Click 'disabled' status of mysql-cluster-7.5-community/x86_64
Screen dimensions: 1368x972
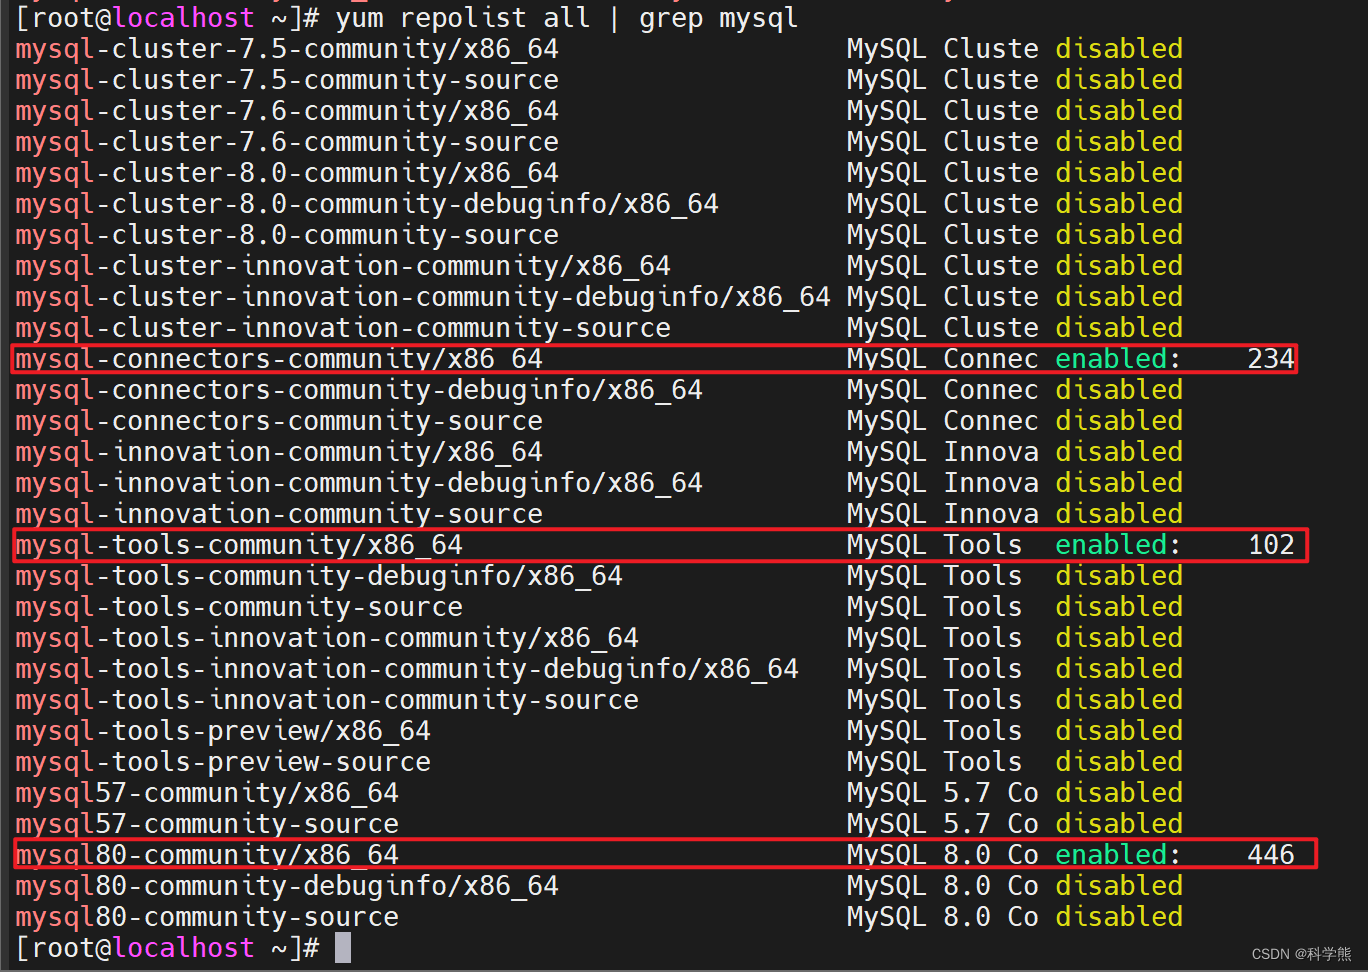point(1119,49)
